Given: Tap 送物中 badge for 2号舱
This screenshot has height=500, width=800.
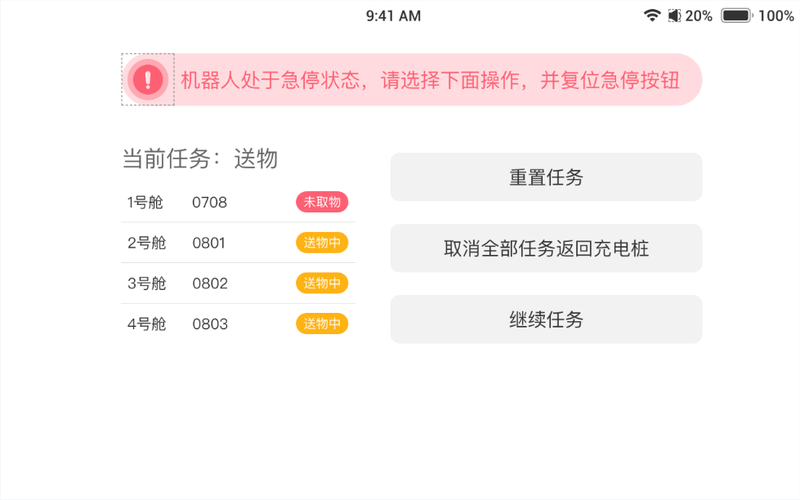Looking at the screenshot, I should coord(322,242).
